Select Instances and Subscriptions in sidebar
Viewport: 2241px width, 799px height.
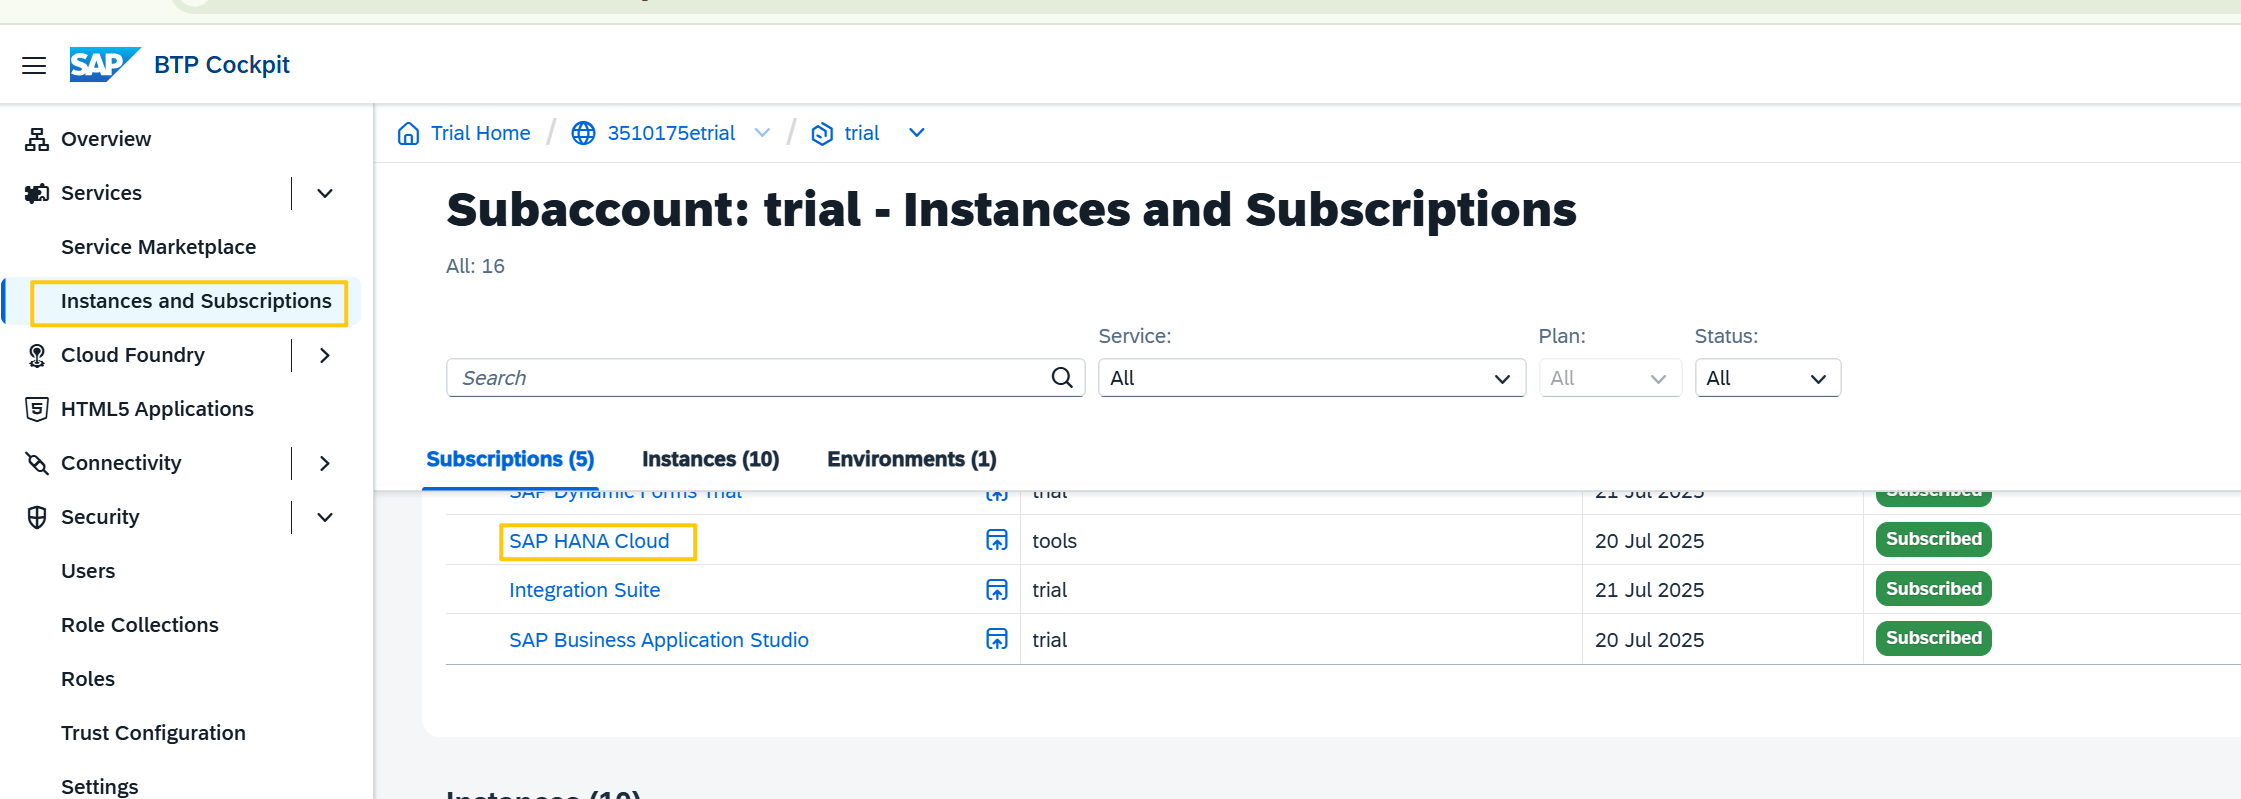[x=196, y=301]
